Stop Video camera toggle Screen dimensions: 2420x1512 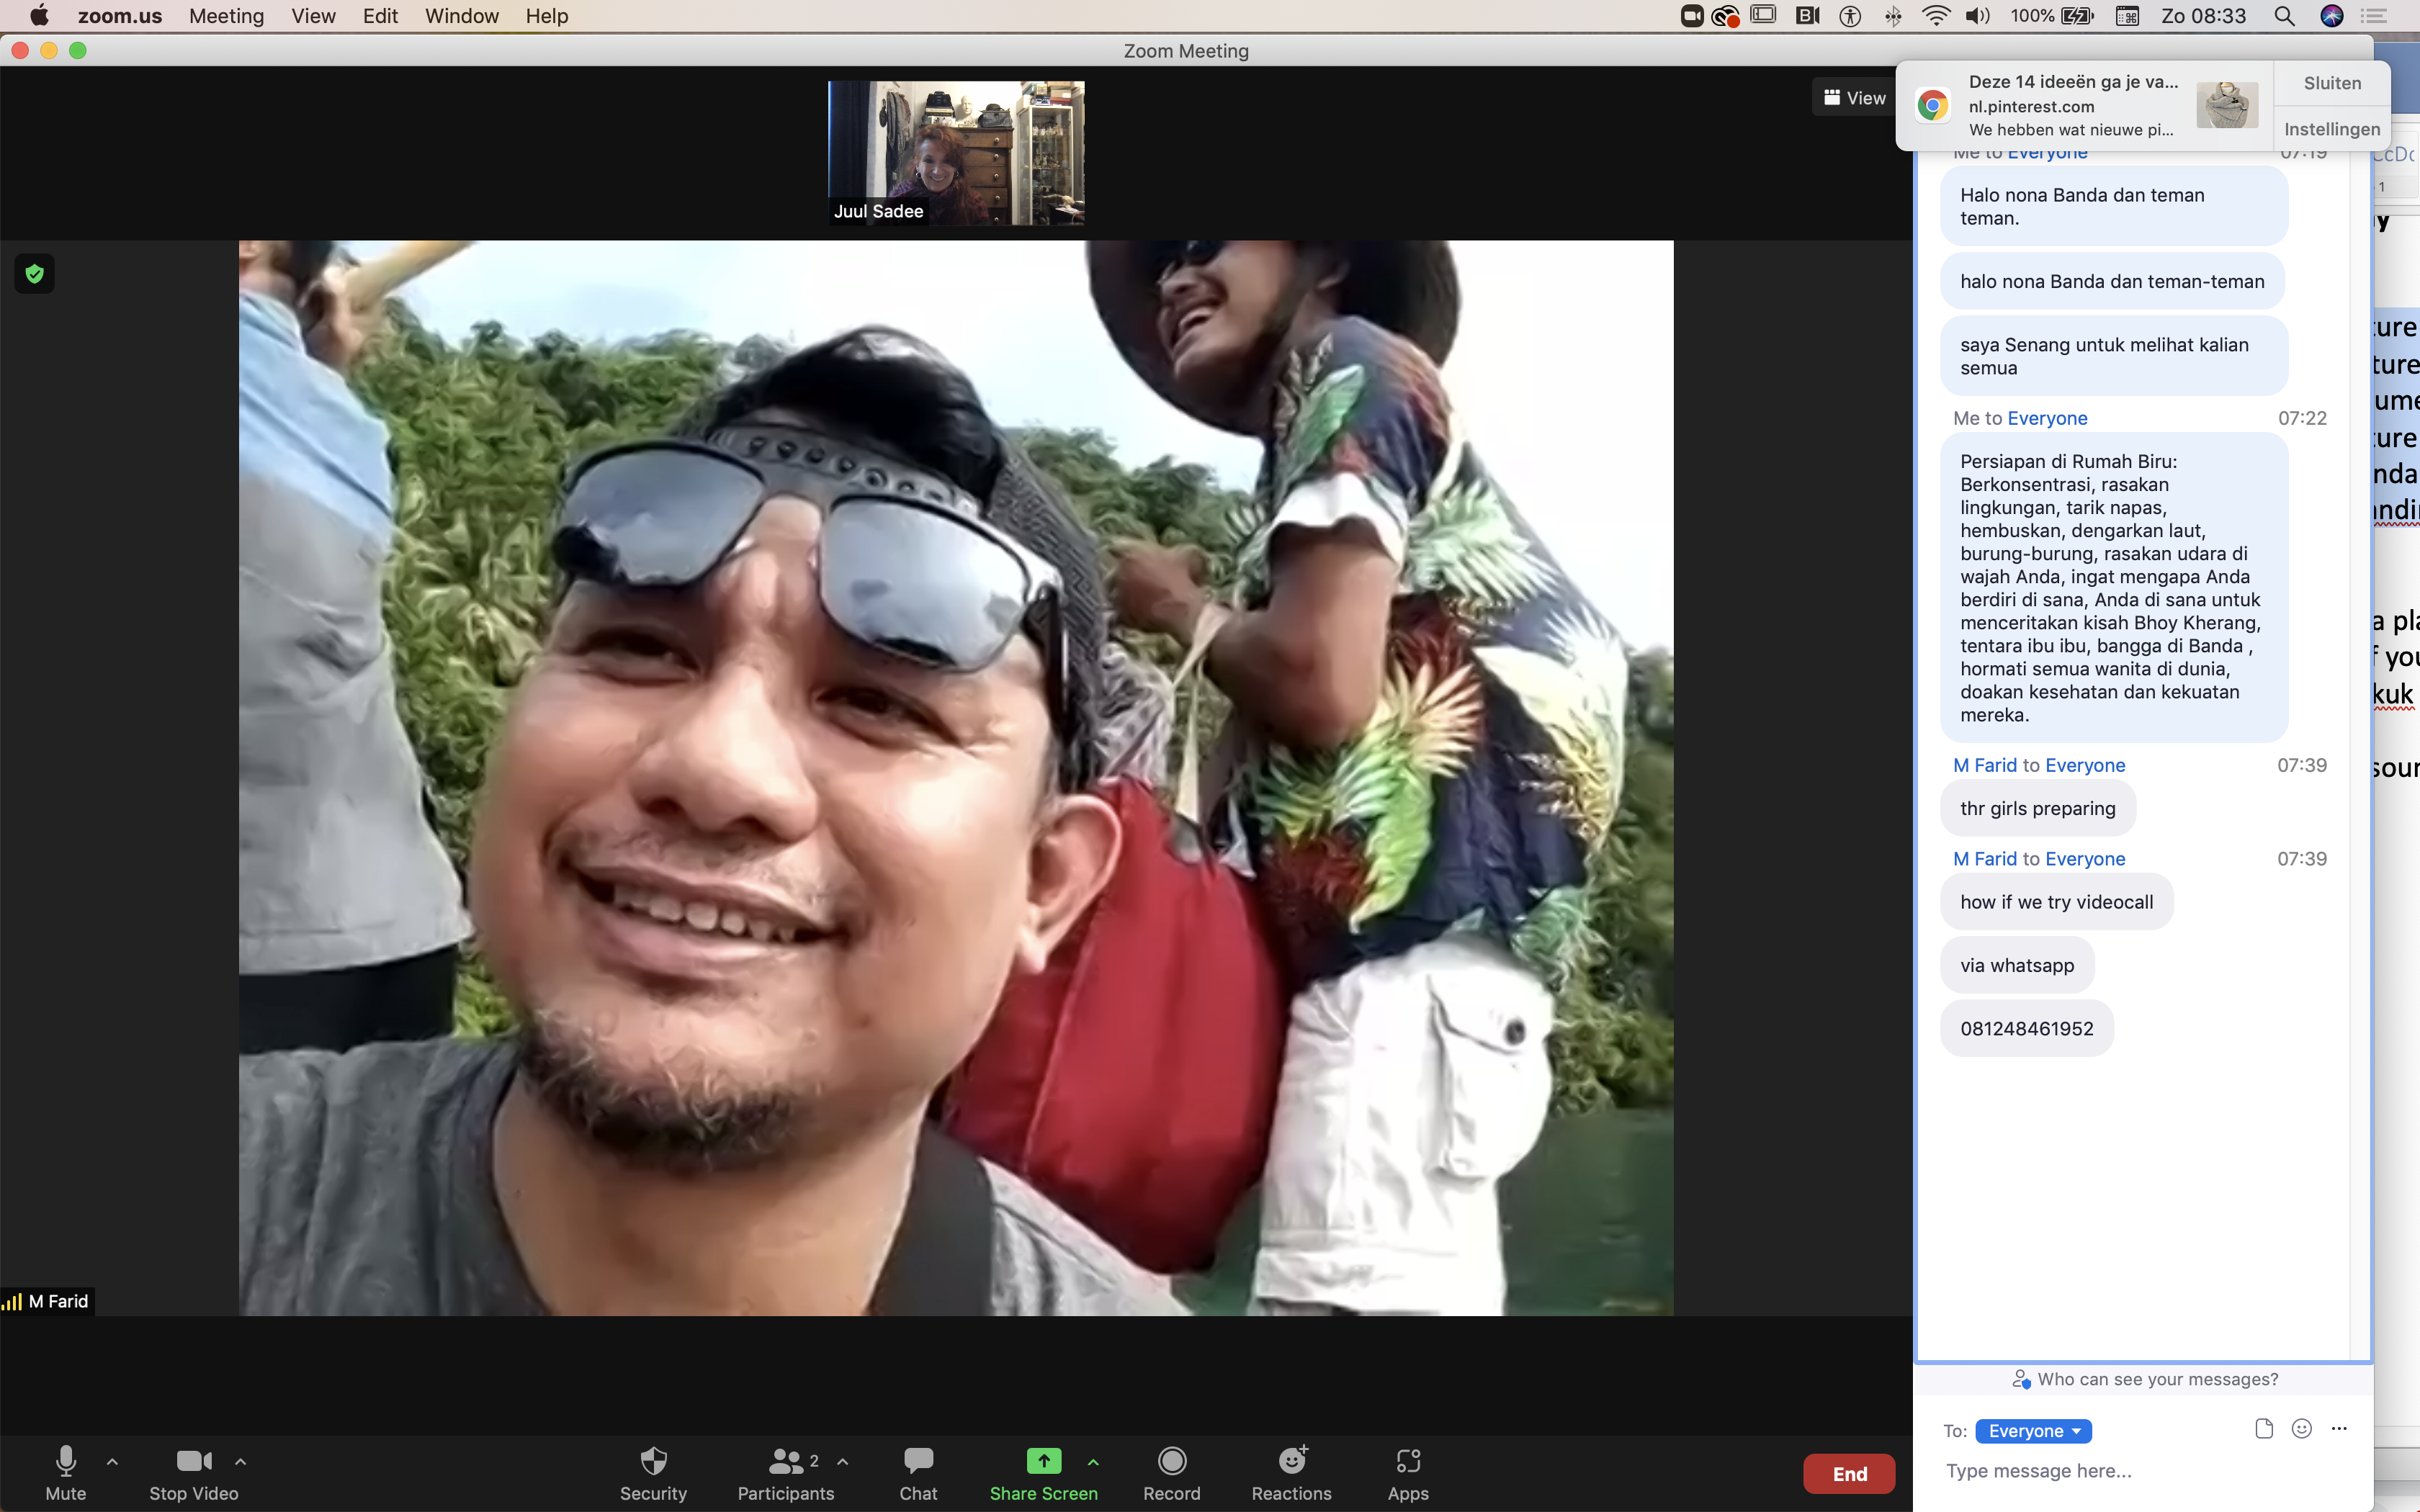point(193,1472)
